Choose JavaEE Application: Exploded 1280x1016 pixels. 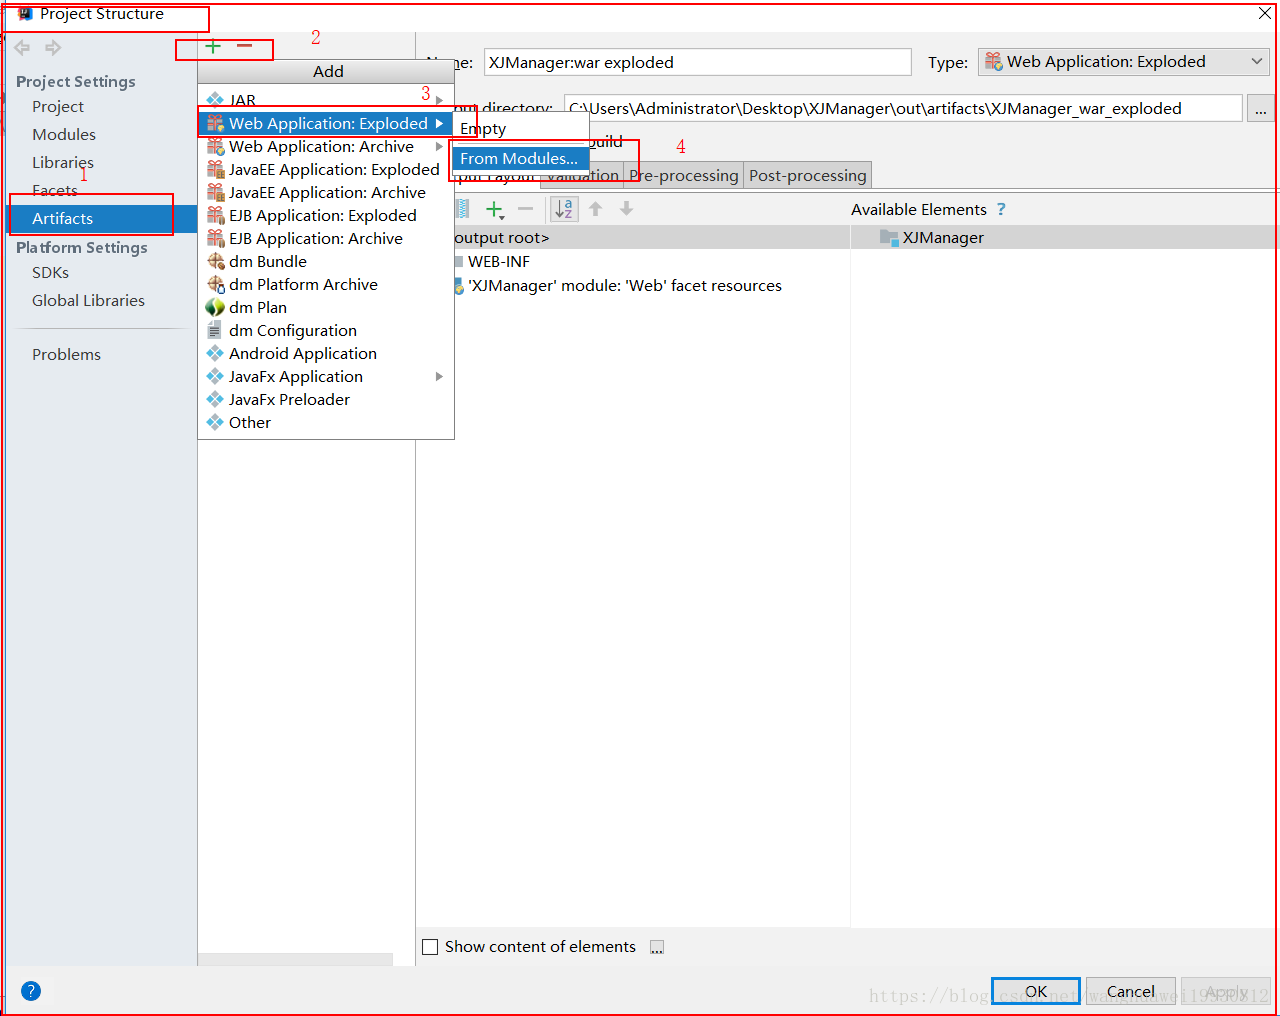click(326, 169)
